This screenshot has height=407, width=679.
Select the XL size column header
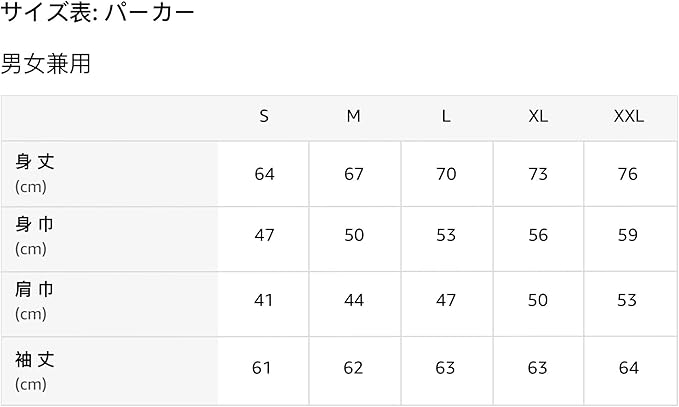click(538, 116)
